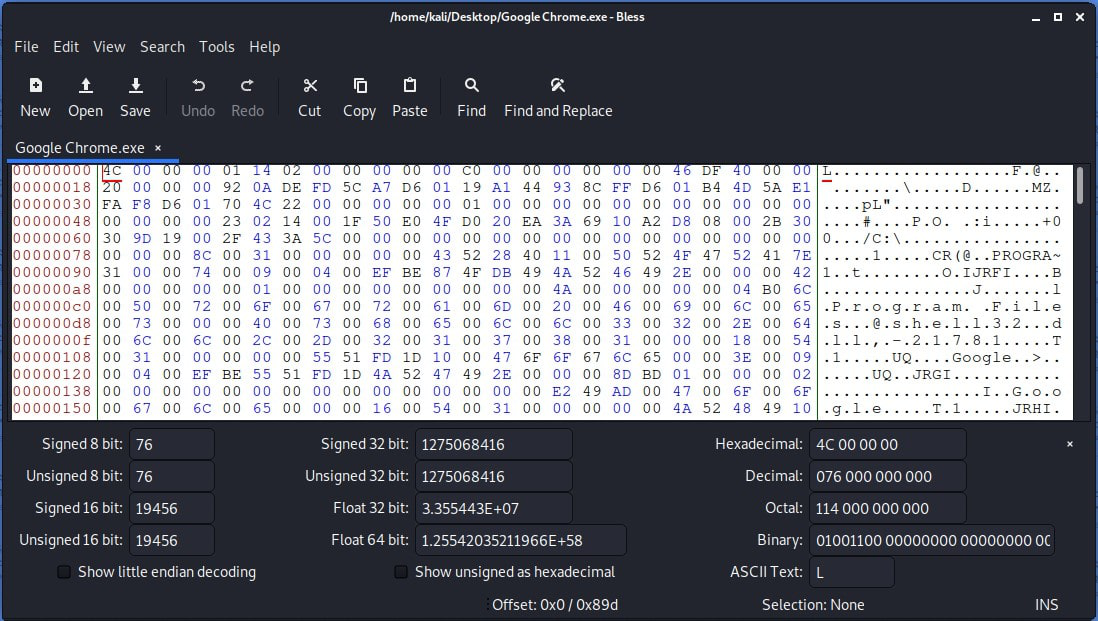The width and height of the screenshot is (1098, 621).
Task: Click the Redo toolbar icon
Action: tap(247, 85)
